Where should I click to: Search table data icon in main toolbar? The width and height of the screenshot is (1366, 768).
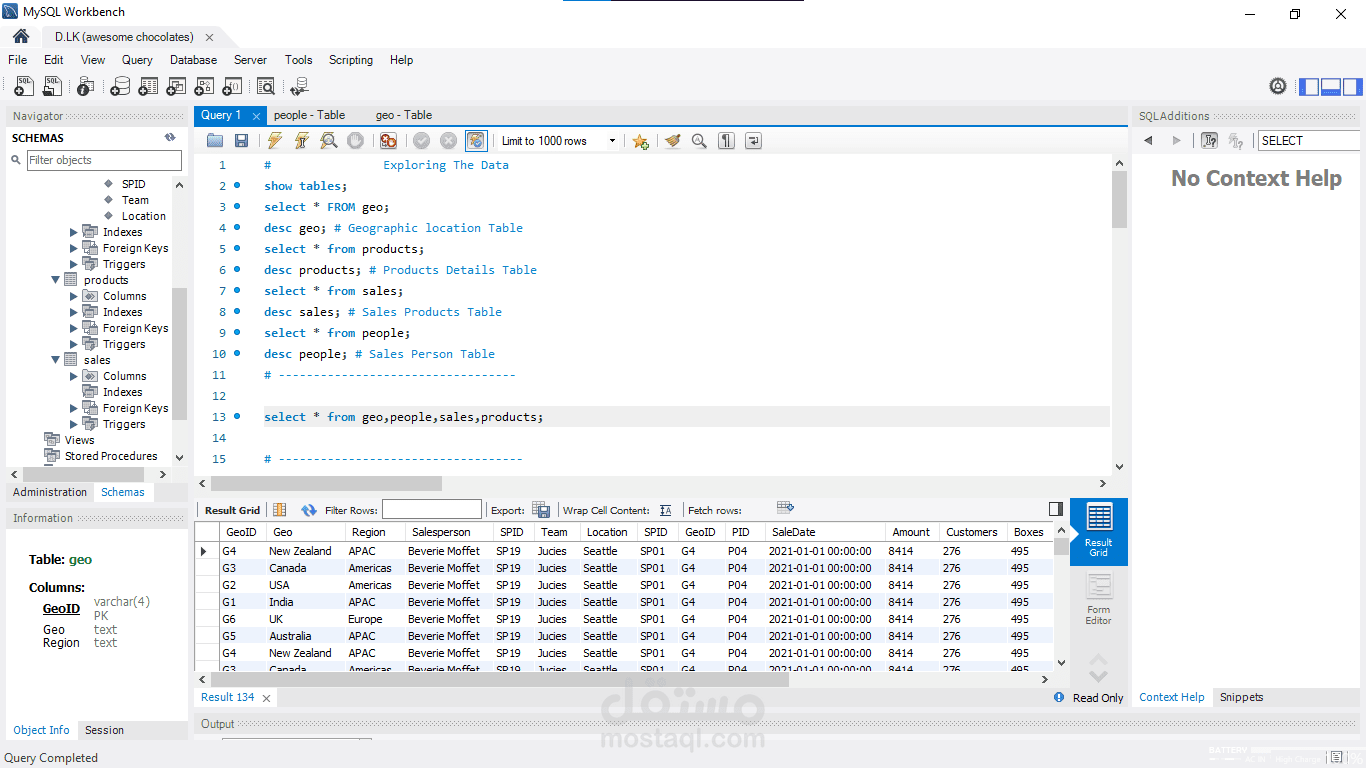coord(266,87)
